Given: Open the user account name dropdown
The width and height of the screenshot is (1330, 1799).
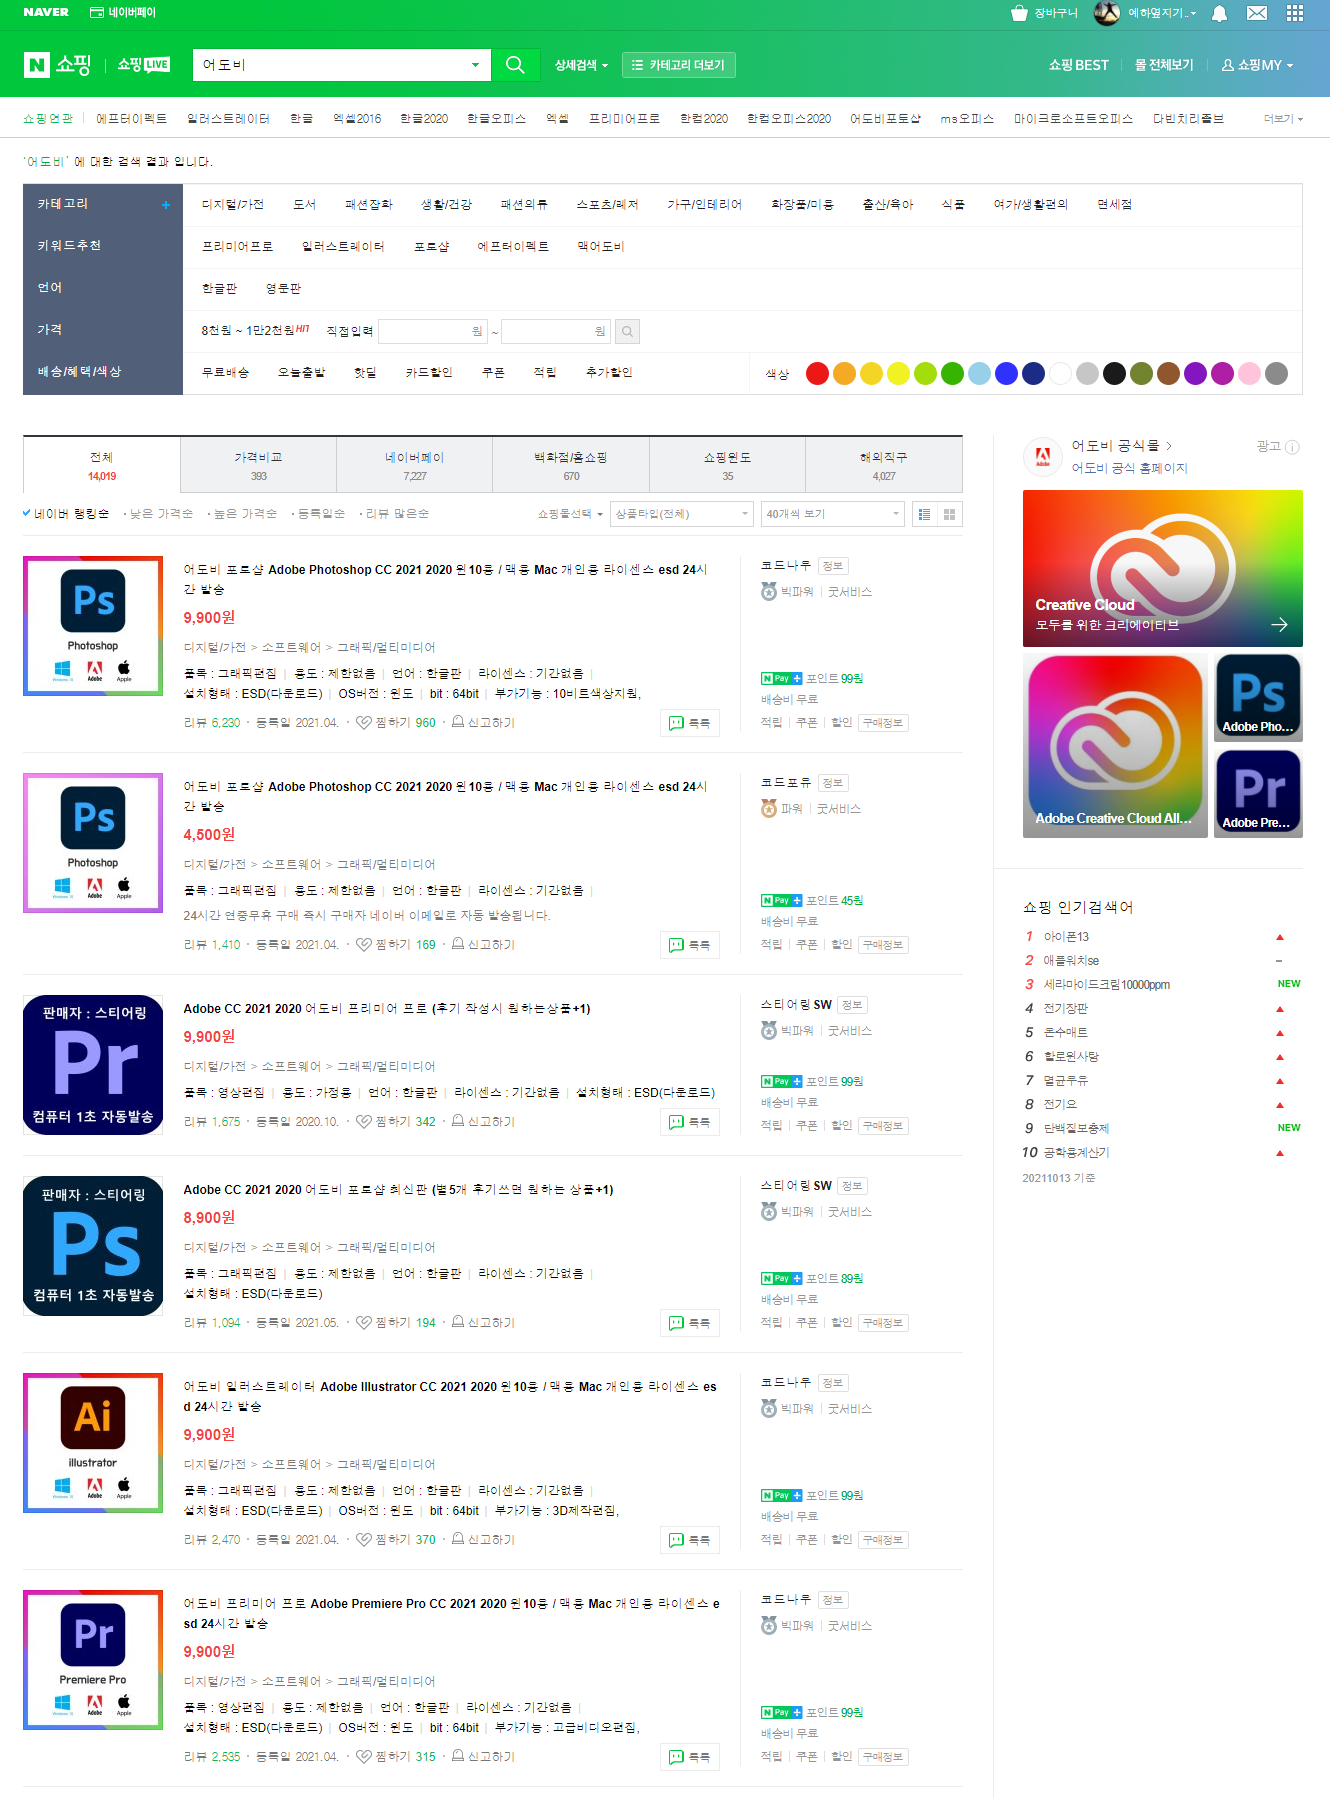Looking at the screenshot, I should tap(1162, 13).
